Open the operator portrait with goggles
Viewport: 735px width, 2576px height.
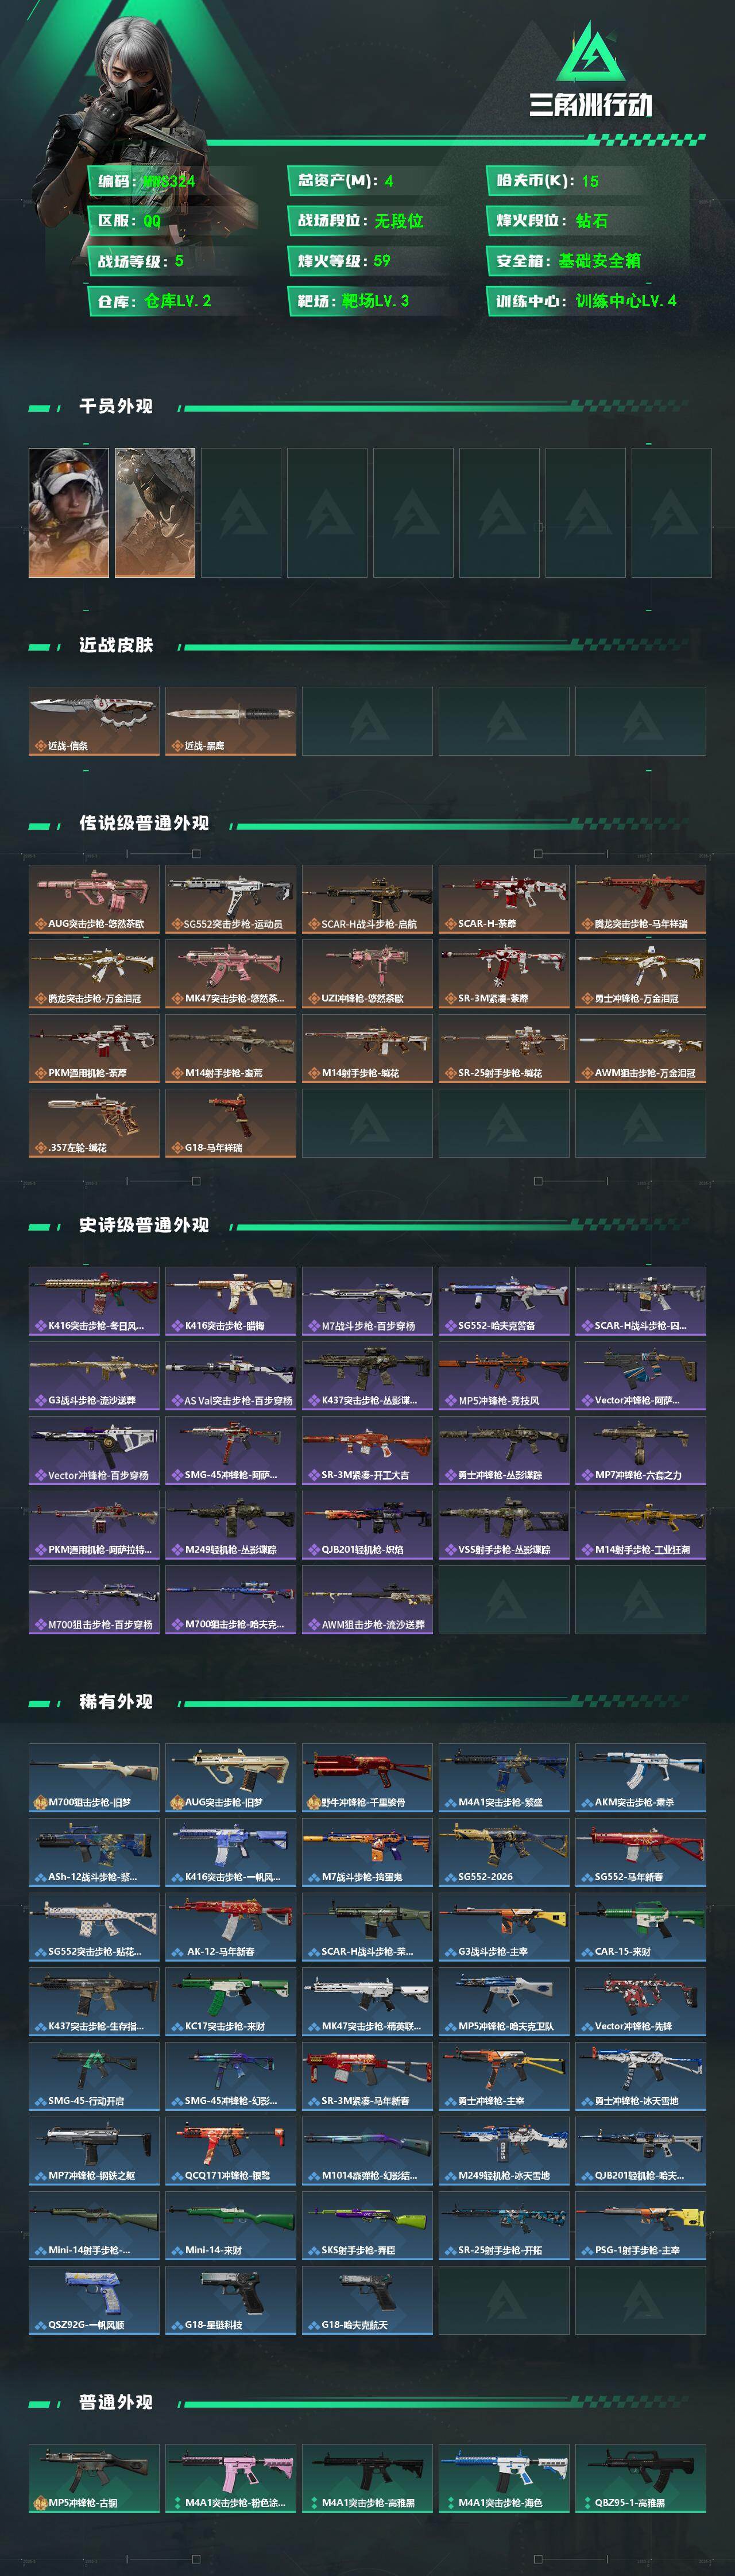[x=68, y=512]
